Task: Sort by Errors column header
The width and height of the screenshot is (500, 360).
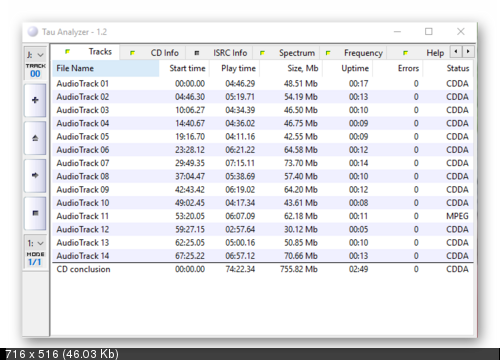Action: coord(397,68)
